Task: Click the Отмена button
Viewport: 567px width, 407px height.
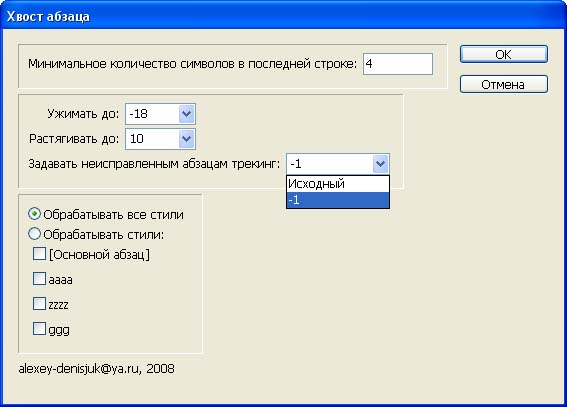Action: click(504, 84)
